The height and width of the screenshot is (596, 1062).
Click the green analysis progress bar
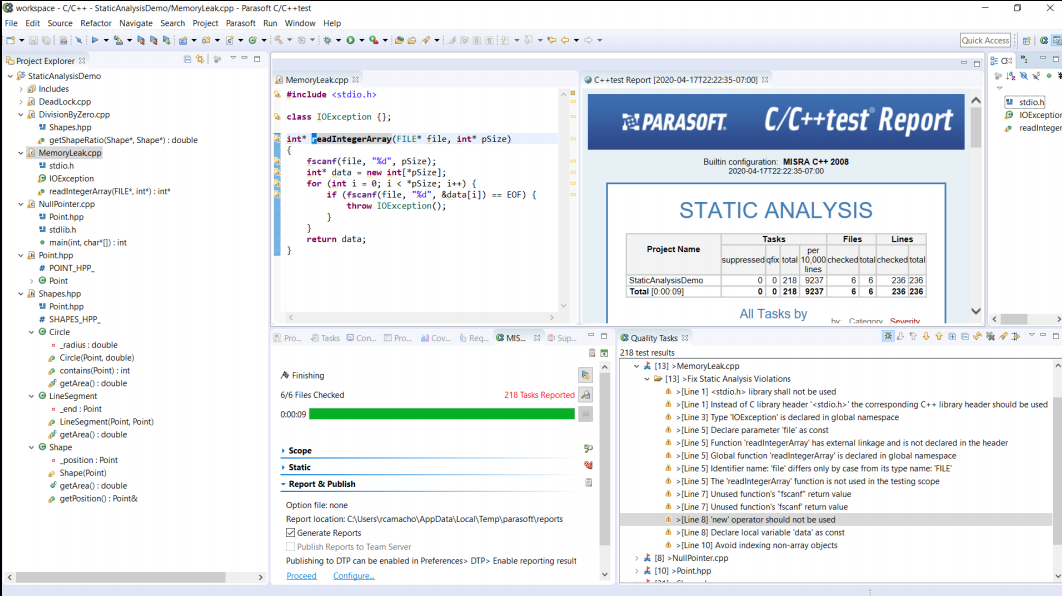442,414
